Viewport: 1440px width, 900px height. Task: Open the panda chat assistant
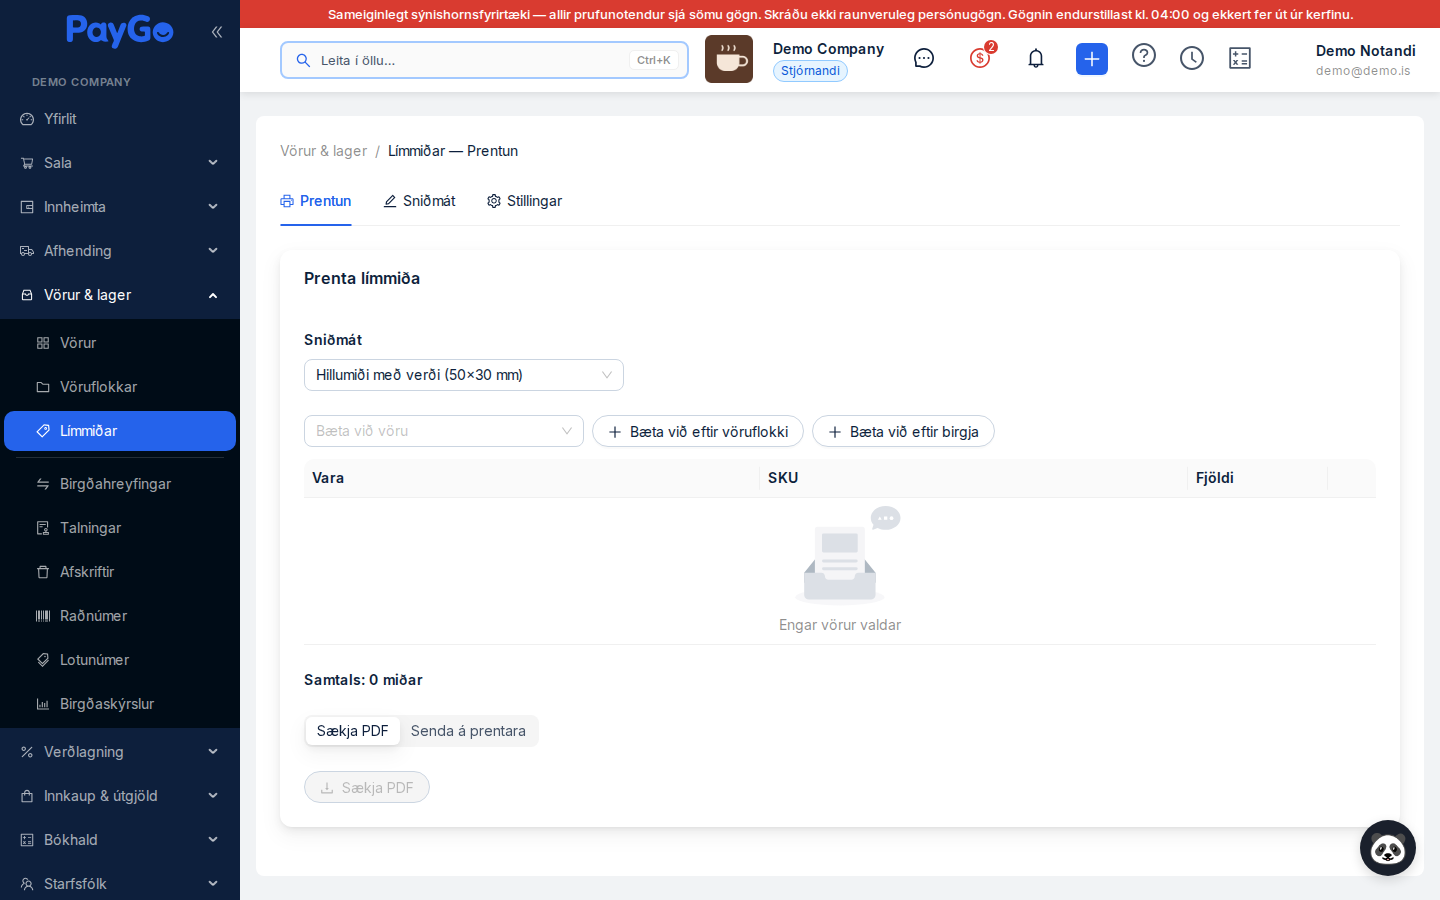1388,848
